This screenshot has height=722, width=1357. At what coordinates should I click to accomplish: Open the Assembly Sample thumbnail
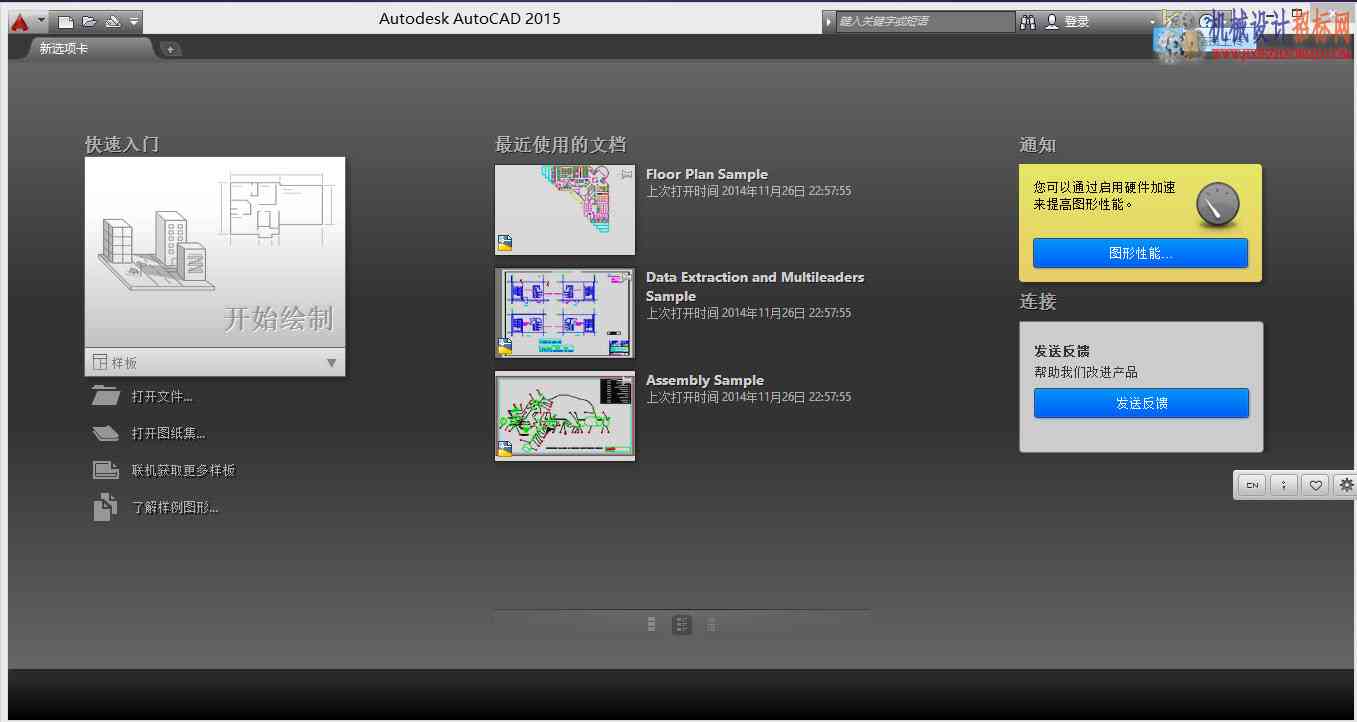(x=565, y=416)
